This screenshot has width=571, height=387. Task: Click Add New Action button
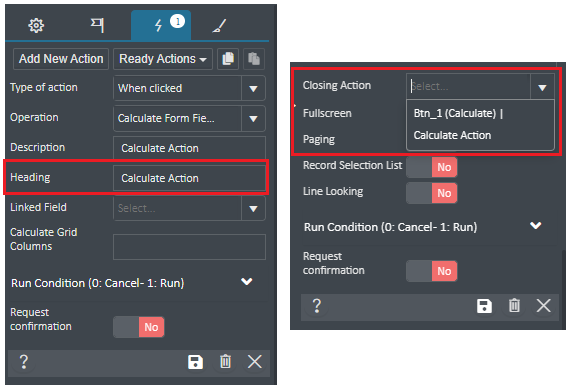[61, 59]
